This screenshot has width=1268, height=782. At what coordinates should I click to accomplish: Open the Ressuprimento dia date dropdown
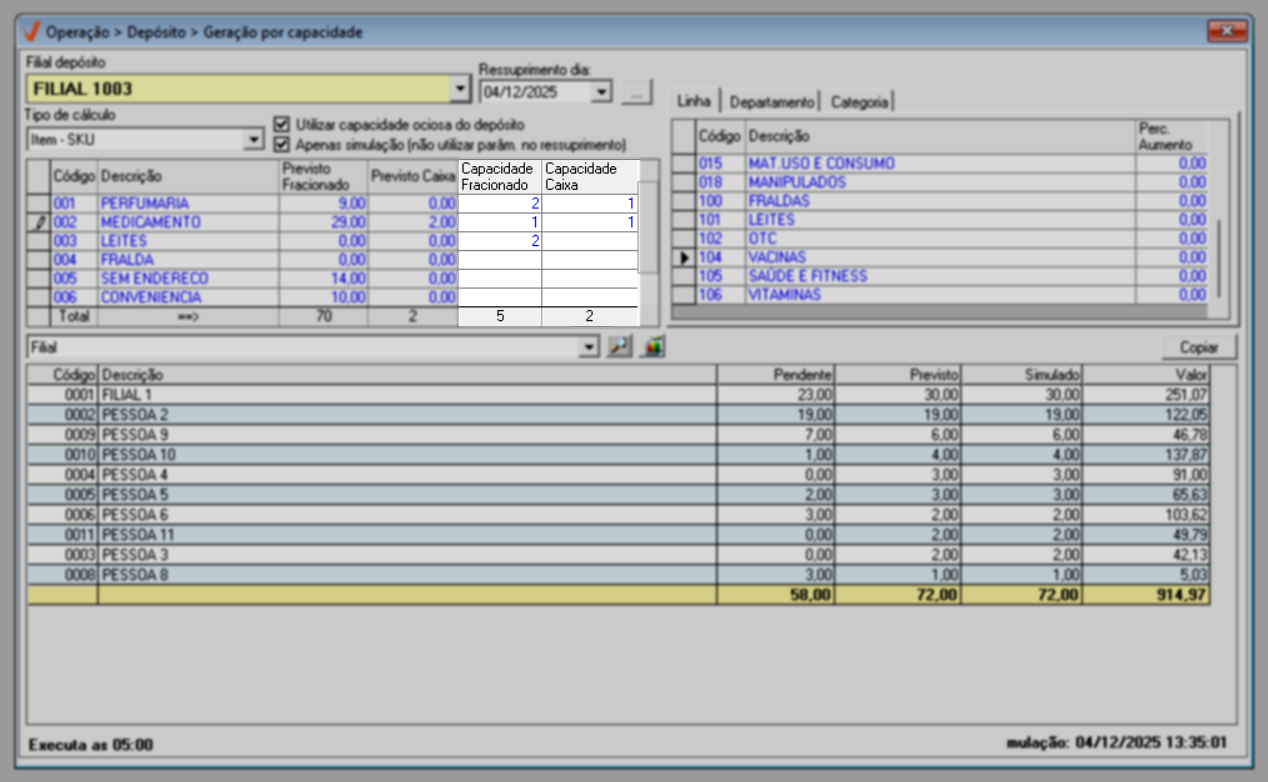(x=601, y=93)
